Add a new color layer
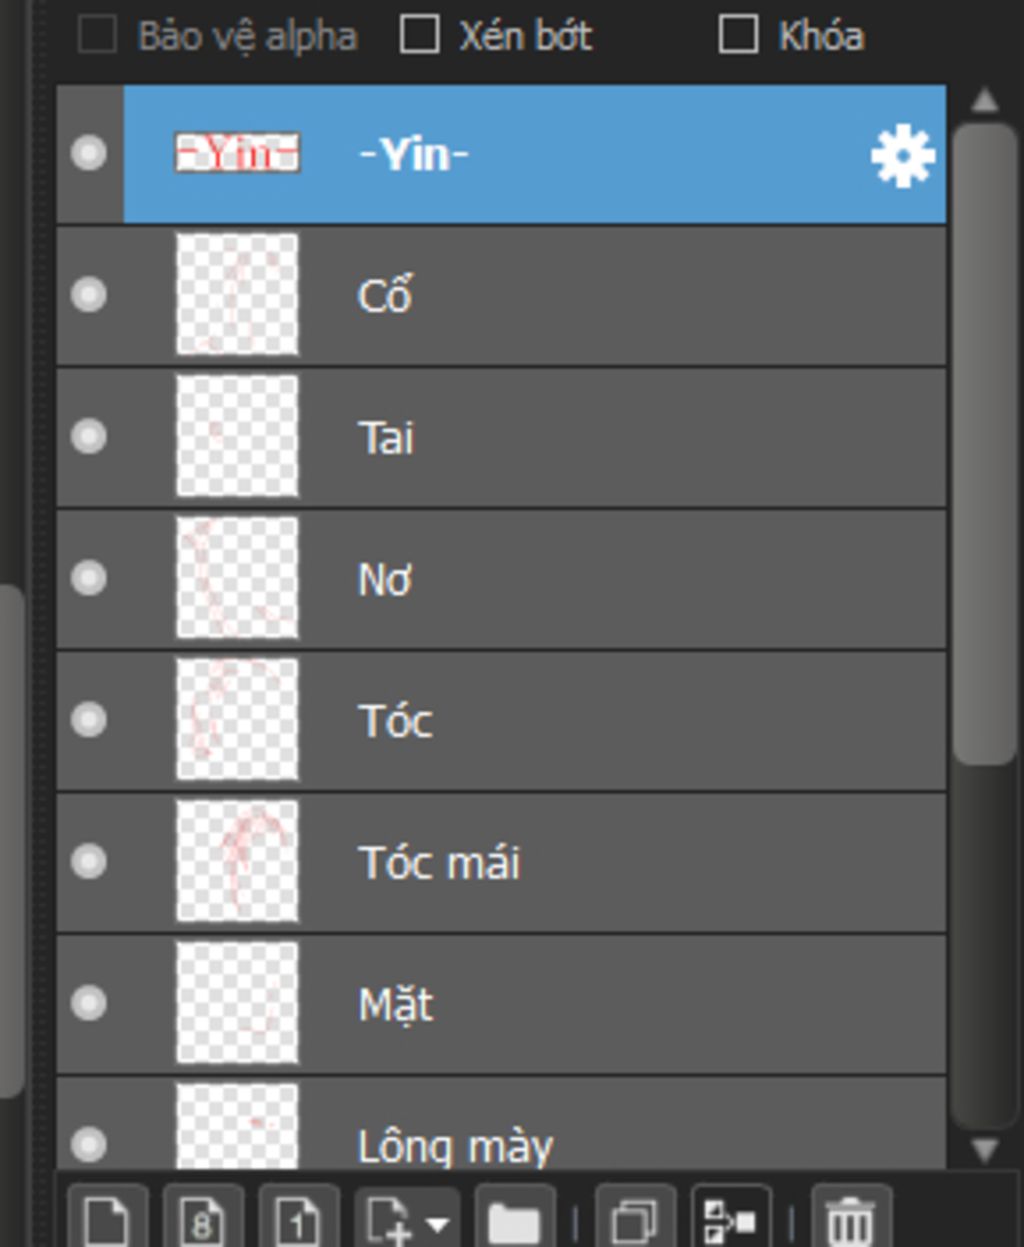The image size is (1024, 1247). (108, 1218)
